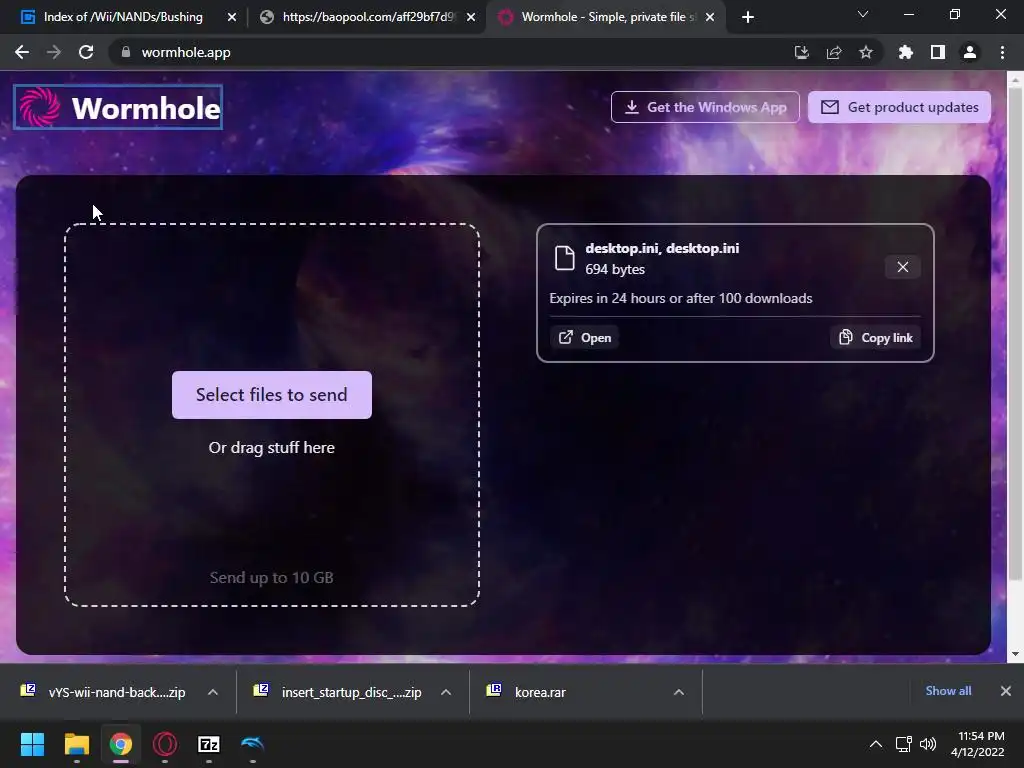
Task: Open Opera browser from taskbar
Action: [165, 744]
